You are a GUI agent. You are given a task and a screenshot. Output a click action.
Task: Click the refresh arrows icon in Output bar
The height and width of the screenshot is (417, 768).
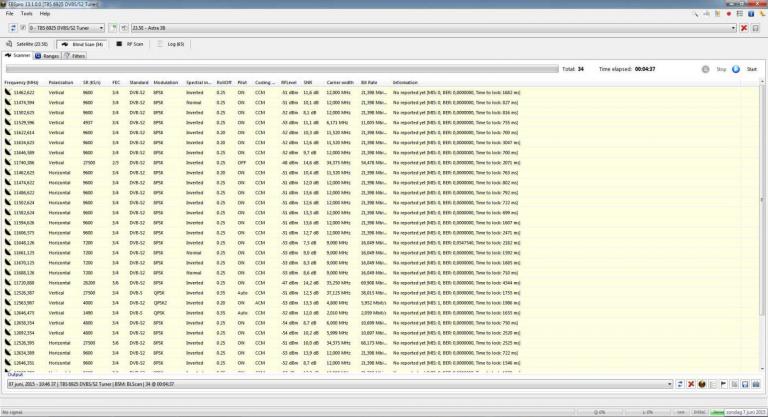pos(680,384)
